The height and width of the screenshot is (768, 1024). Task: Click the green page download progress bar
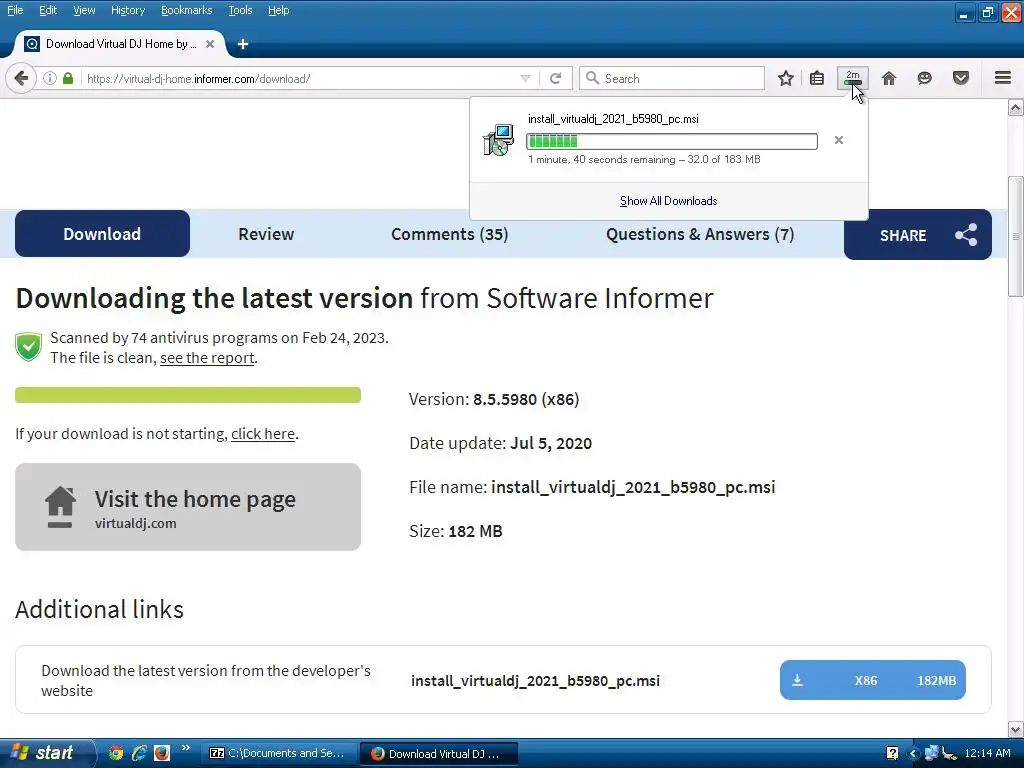(188, 394)
